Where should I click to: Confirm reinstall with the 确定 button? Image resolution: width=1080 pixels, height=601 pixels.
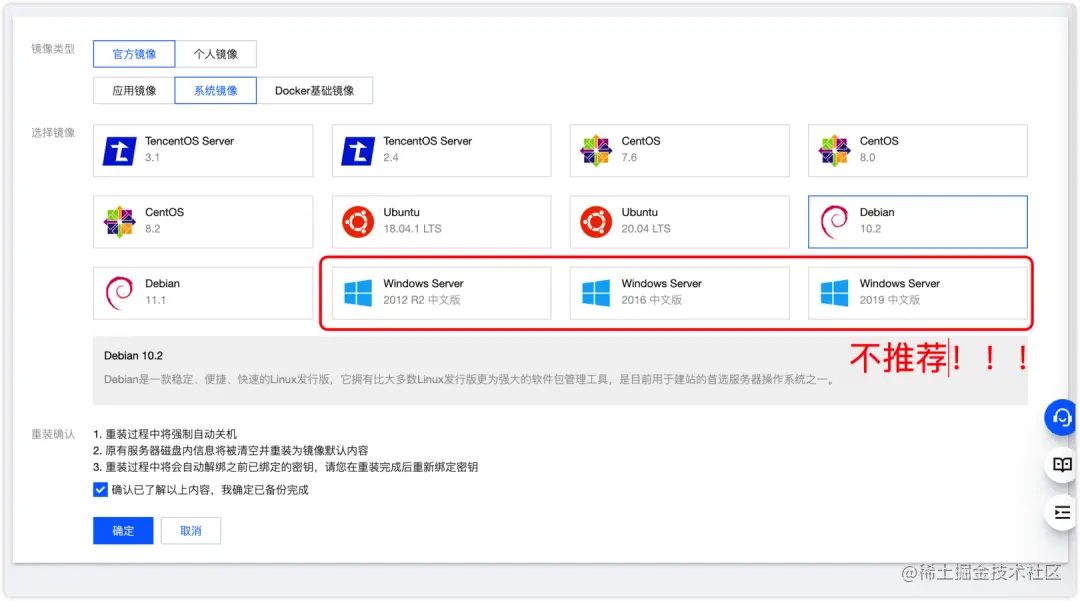pyautogui.click(x=123, y=531)
